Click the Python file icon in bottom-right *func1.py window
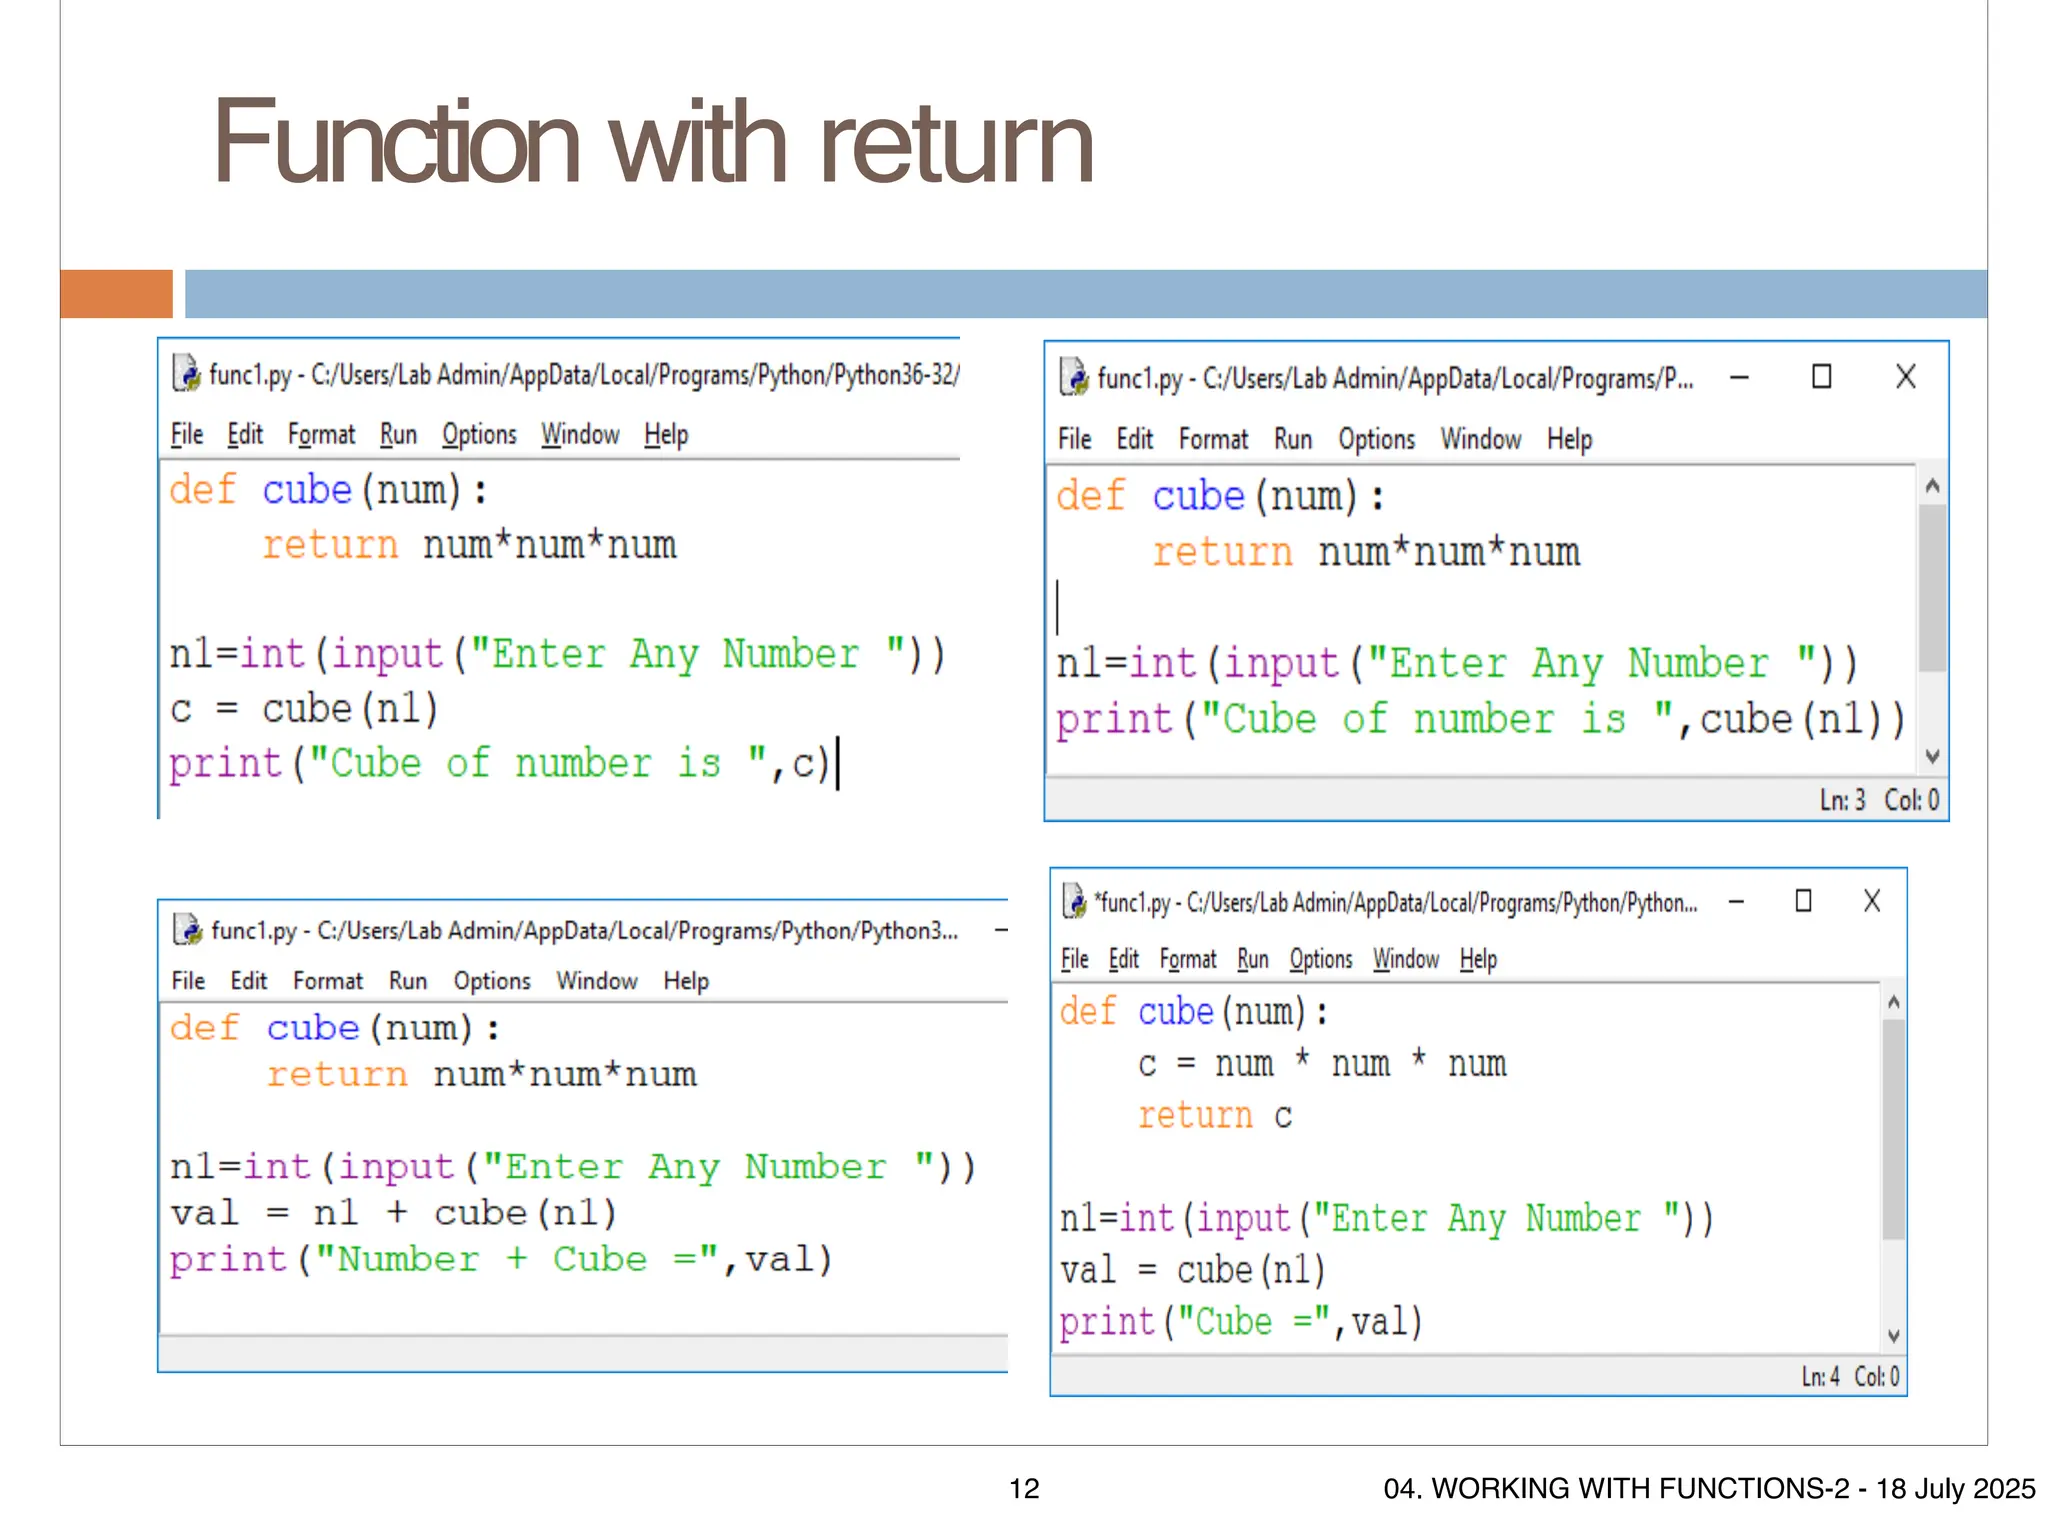 pyautogui.click(x=1074, y=901)
